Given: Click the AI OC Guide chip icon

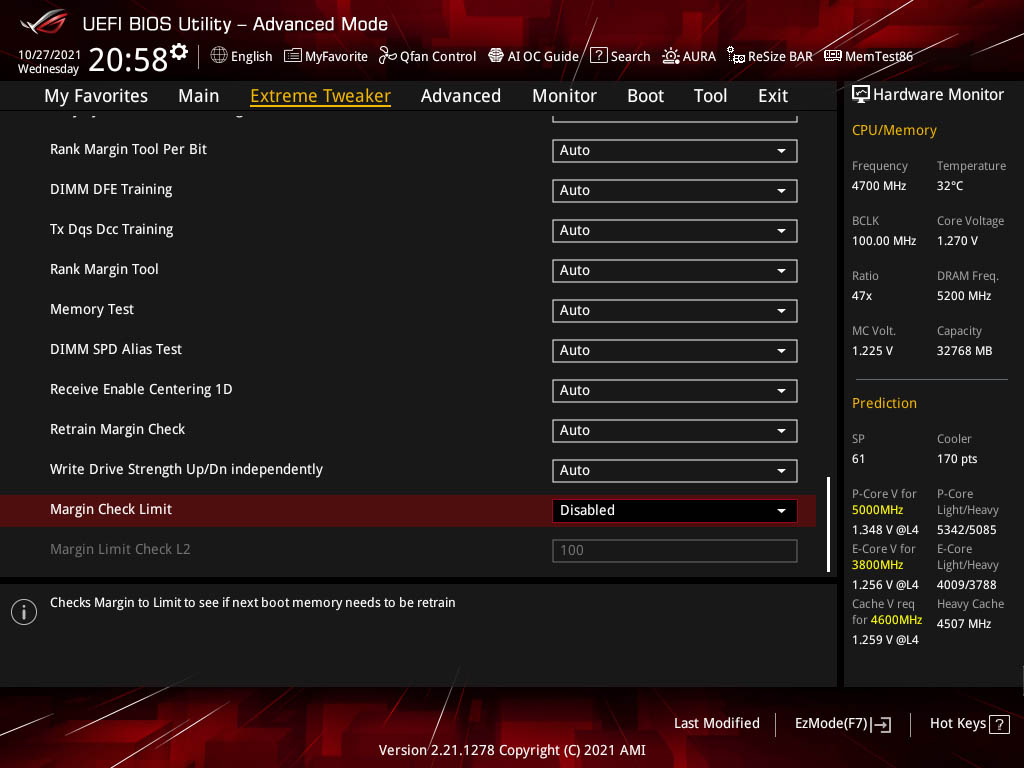Looking at the screenshot, I should coord(496,56).
